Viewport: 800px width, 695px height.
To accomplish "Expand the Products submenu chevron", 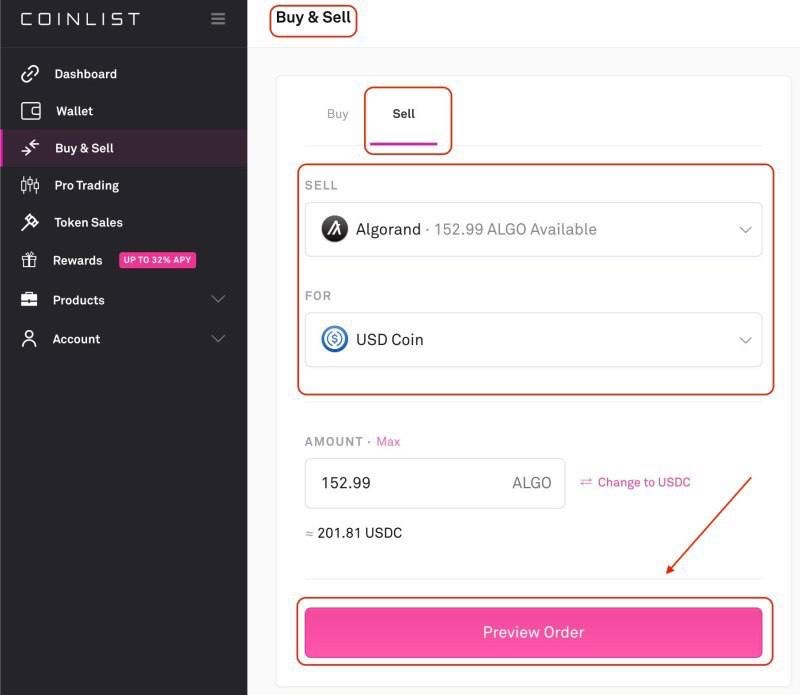I will coord(218,300).
